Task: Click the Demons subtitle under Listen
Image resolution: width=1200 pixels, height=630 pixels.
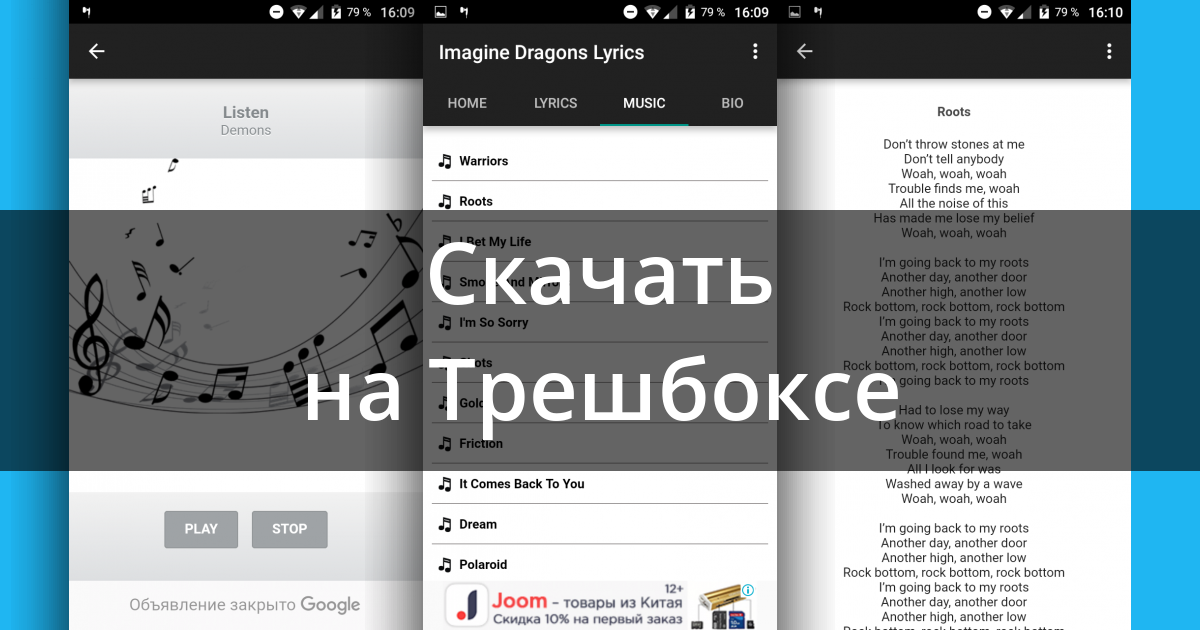Action: [246, 130]
